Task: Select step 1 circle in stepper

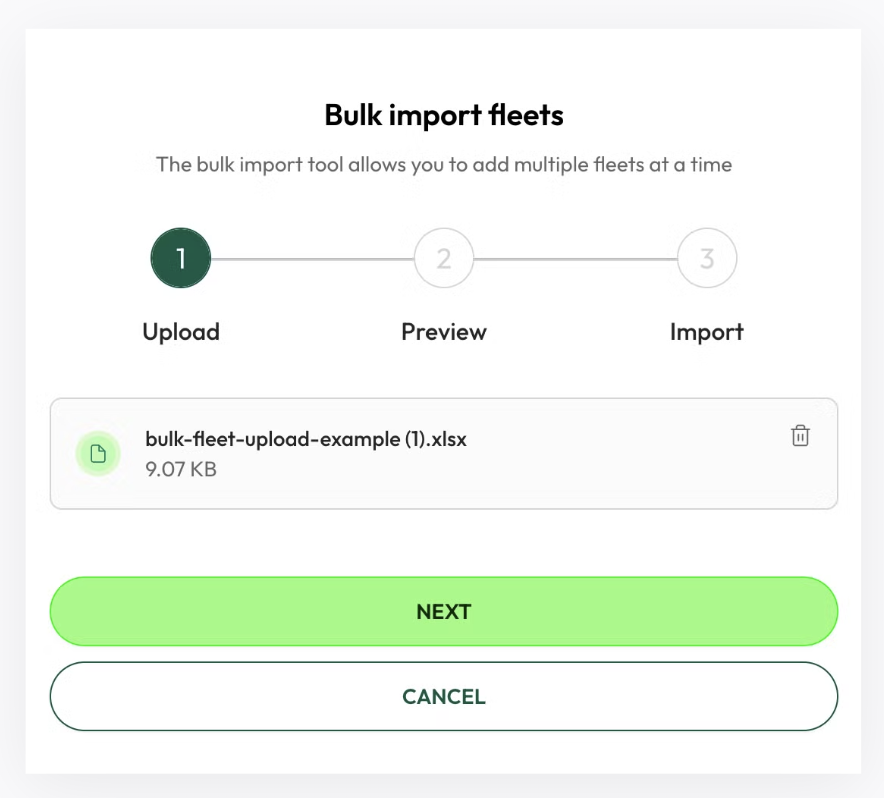Action: [180, 258]
